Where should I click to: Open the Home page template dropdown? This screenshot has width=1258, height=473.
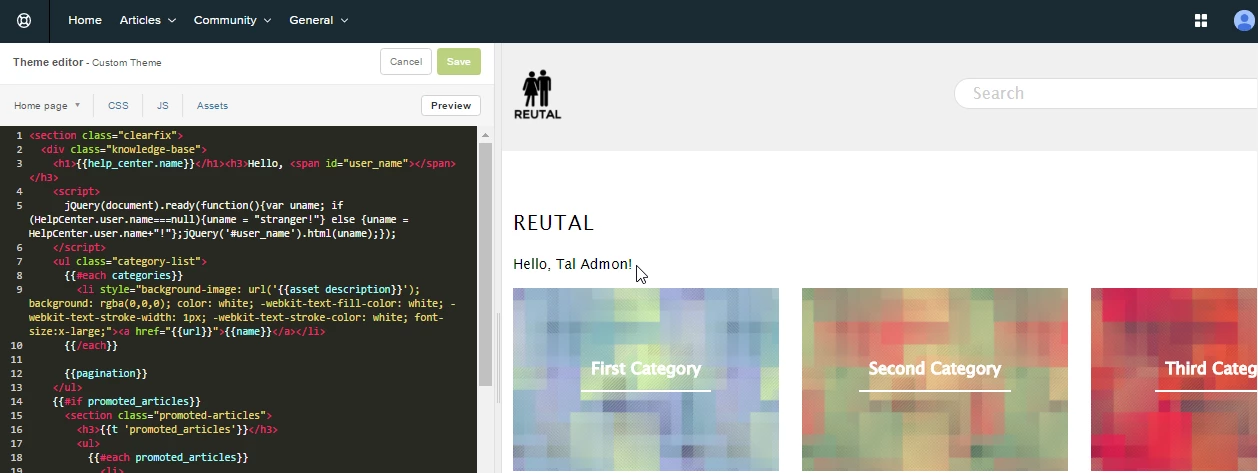47,105
